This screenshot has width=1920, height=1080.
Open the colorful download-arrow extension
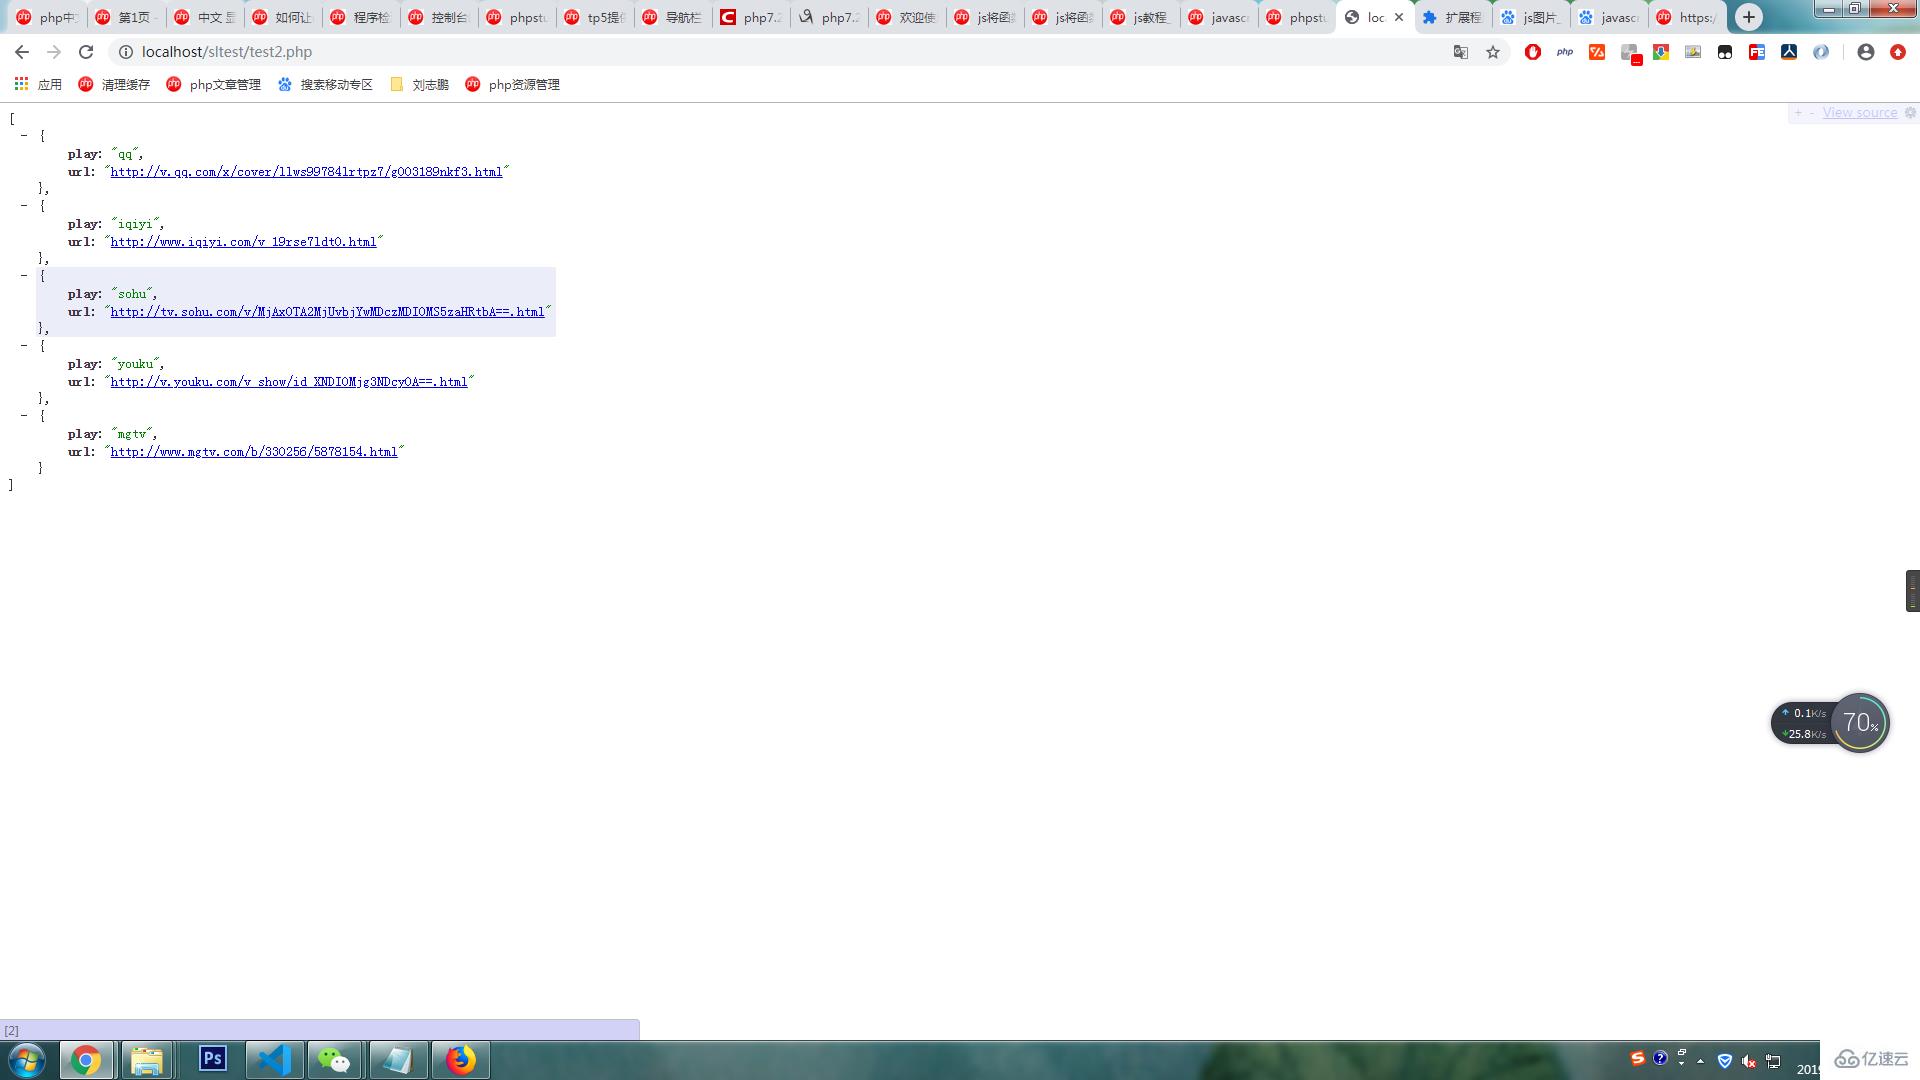coord(1661,52)
